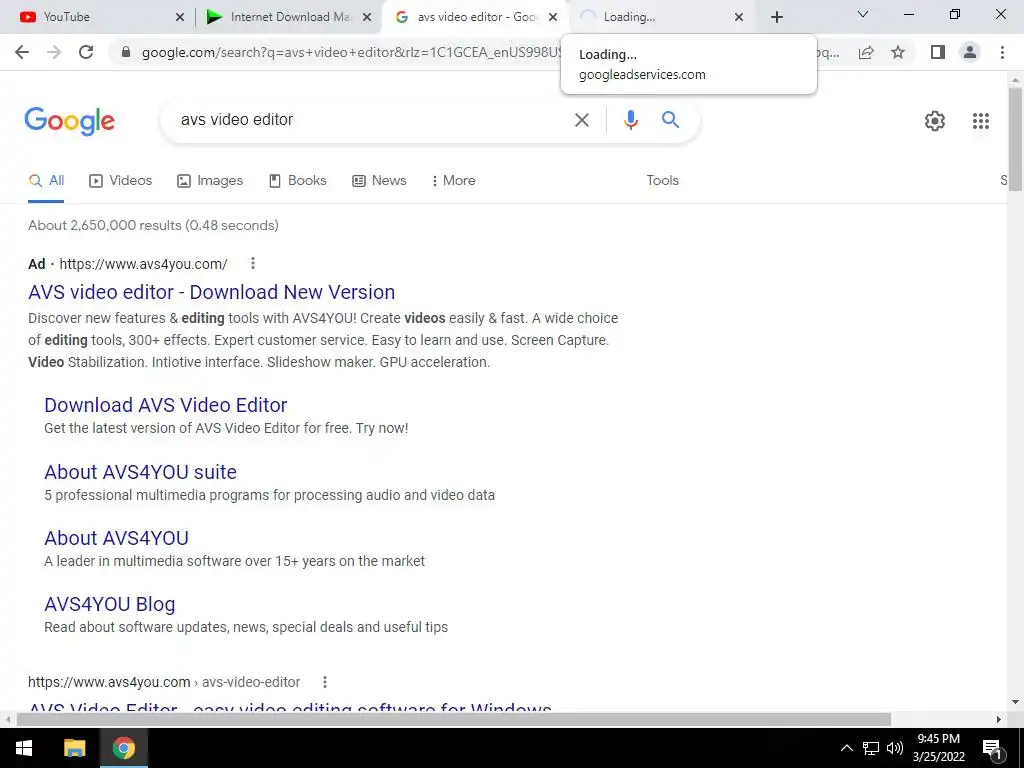
Task: Click Chrome icon in taskbar
Action: click(x=123, y=748)
